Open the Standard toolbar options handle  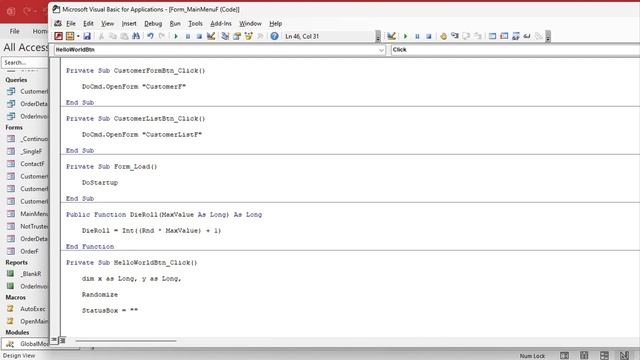pos(378,37)
